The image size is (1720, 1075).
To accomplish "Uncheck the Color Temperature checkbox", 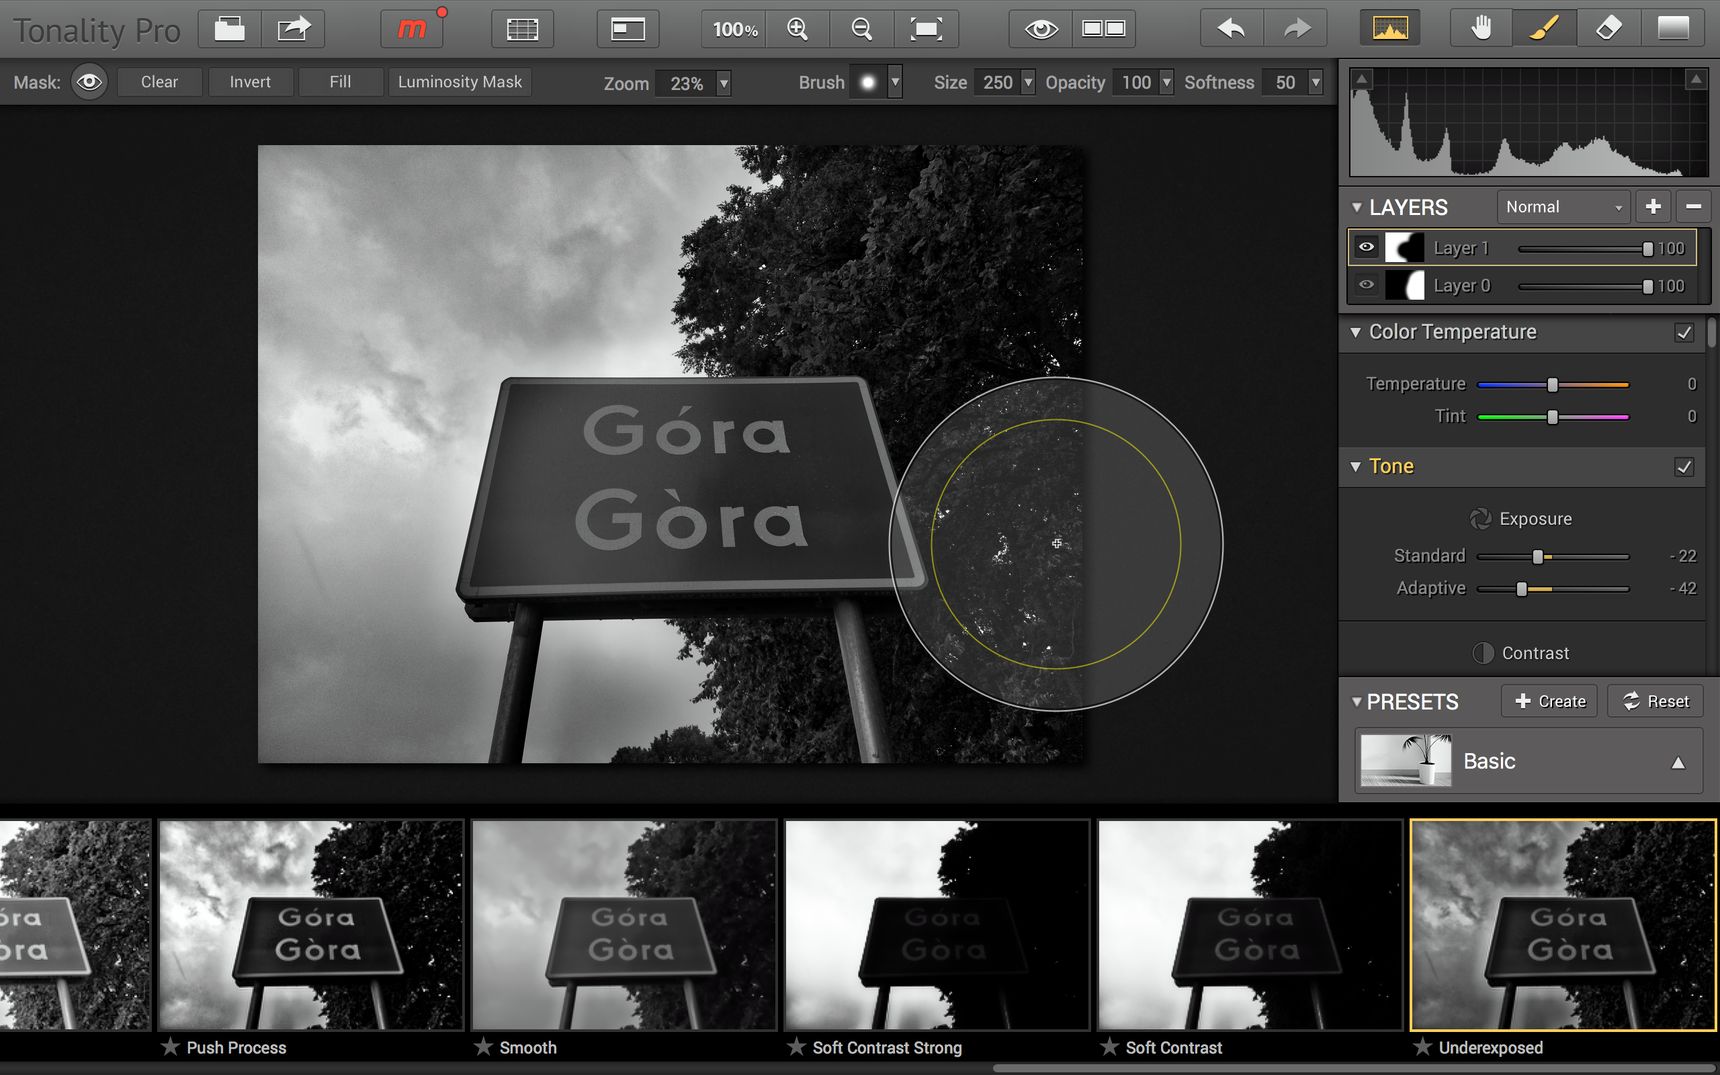I will pyautogui.click(x=1684, y=332).
